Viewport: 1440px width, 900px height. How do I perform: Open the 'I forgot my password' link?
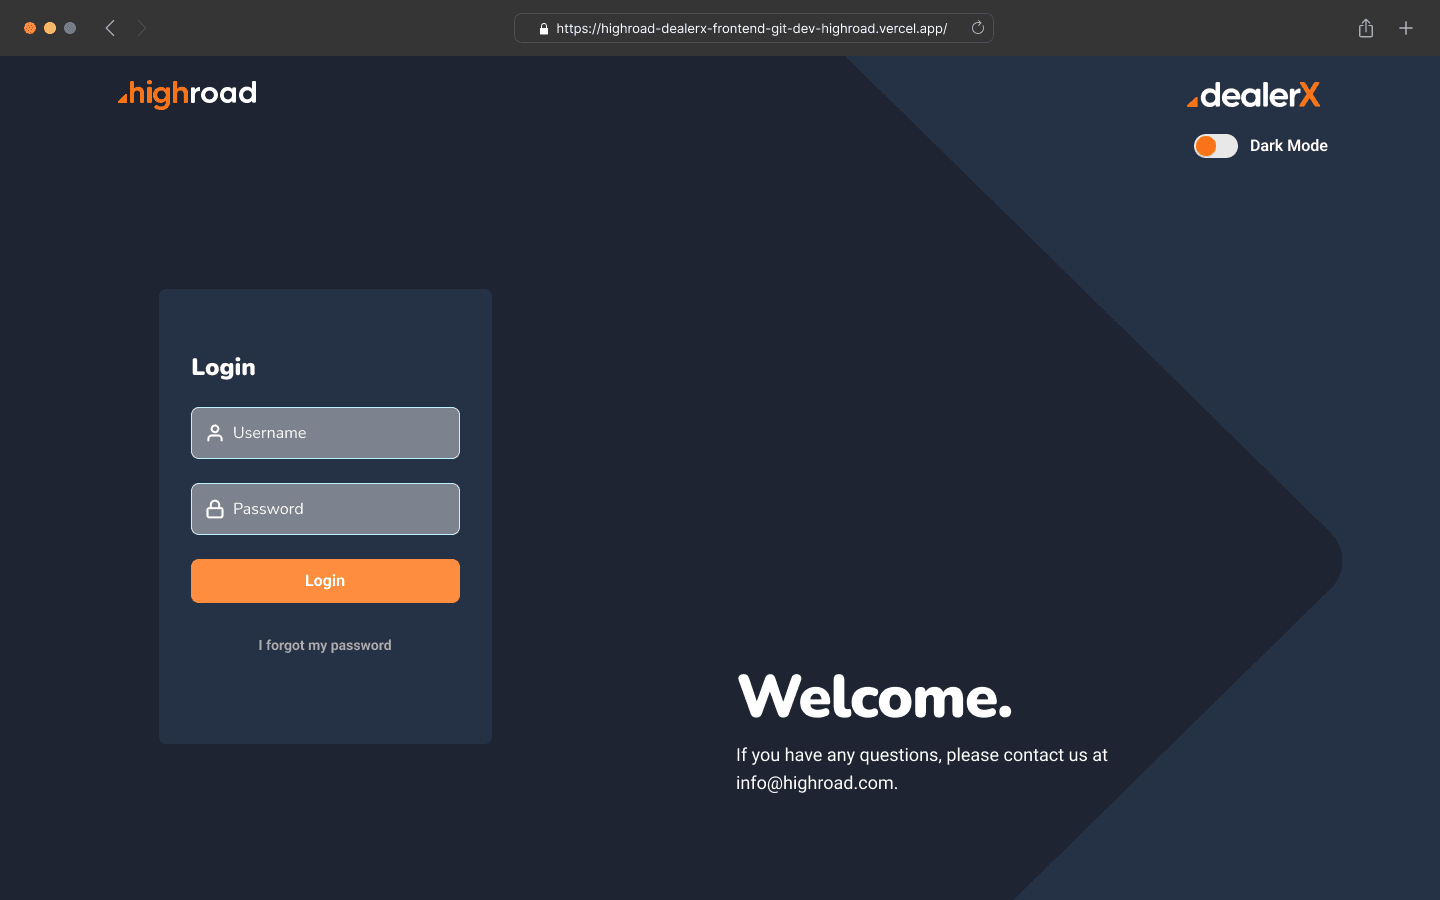(x=325, y=646)
